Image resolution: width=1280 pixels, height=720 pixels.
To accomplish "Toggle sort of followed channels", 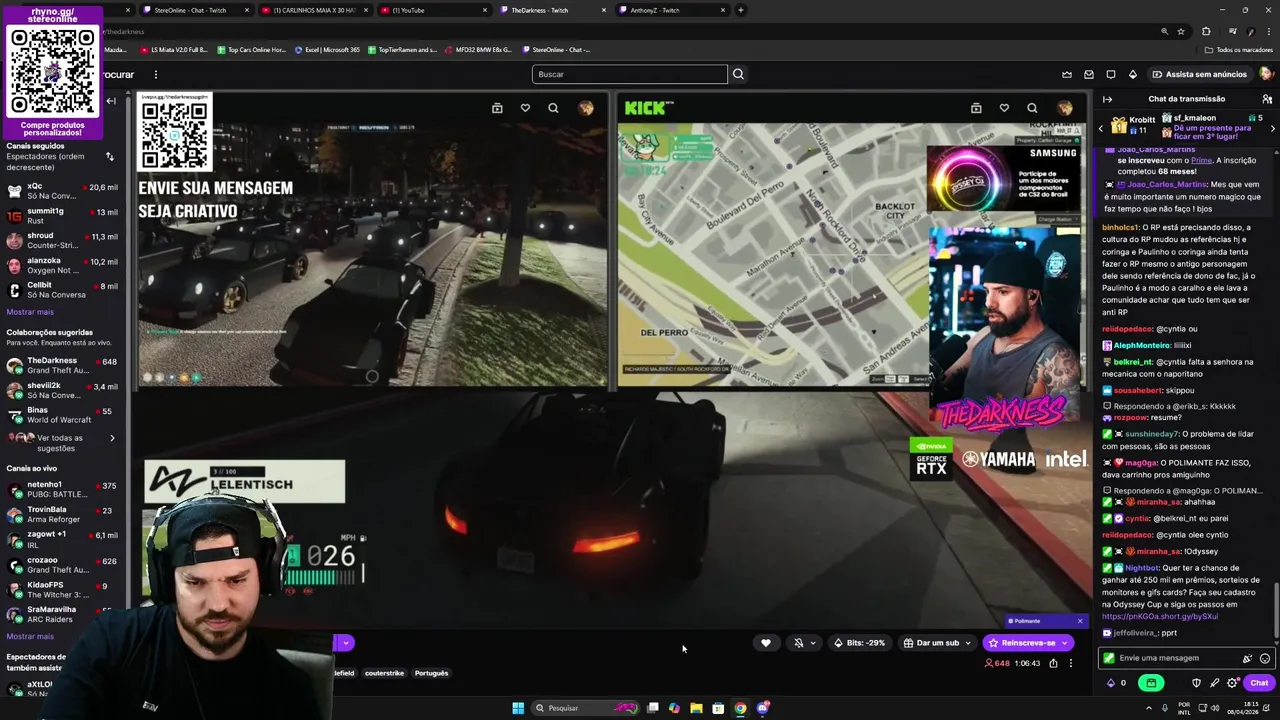I will (110, 156).
